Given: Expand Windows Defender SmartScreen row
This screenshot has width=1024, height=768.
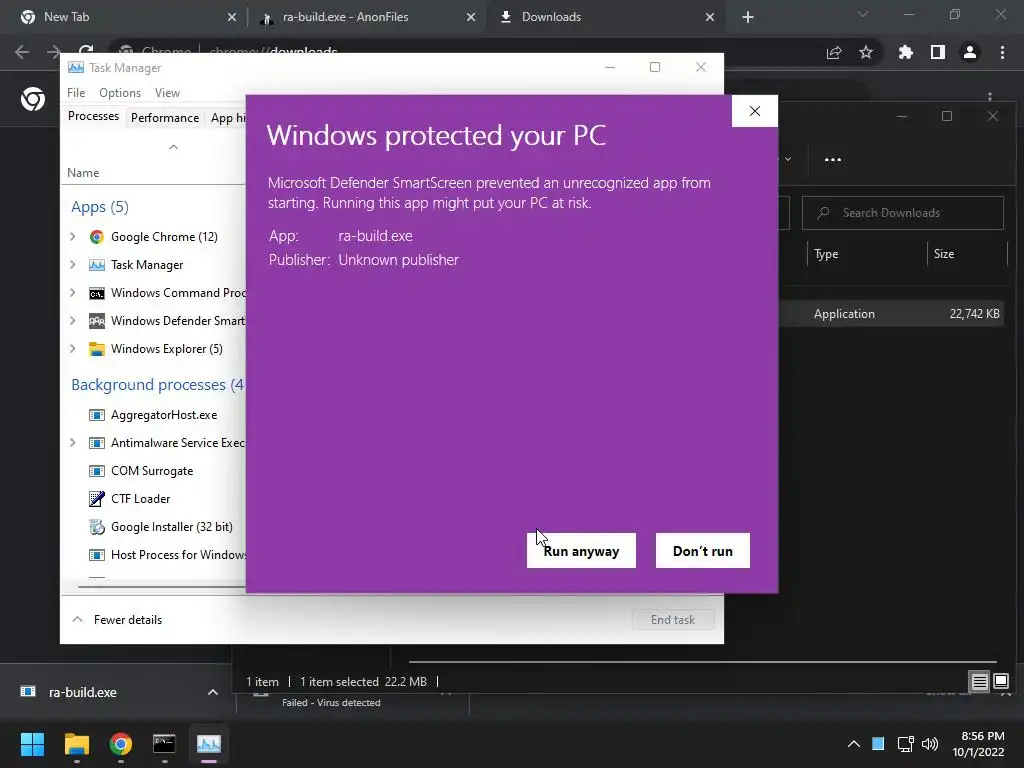Looking at the screenshot, I should tap(73, 321).
